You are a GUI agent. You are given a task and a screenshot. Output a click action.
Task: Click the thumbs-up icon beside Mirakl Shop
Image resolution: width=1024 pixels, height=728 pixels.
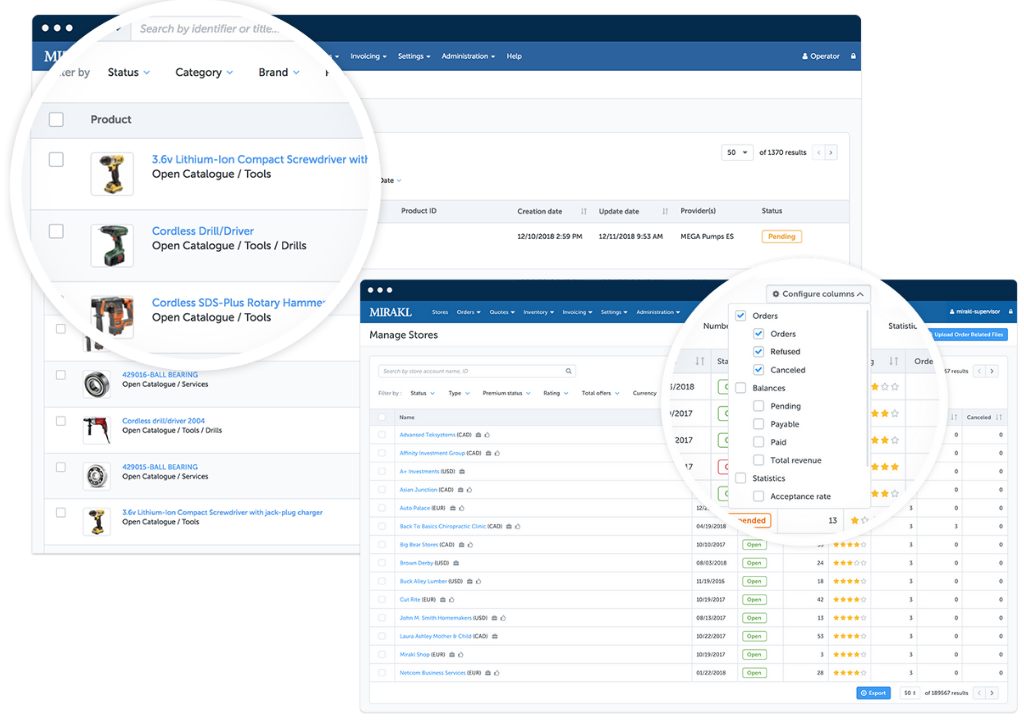(460, 654)
